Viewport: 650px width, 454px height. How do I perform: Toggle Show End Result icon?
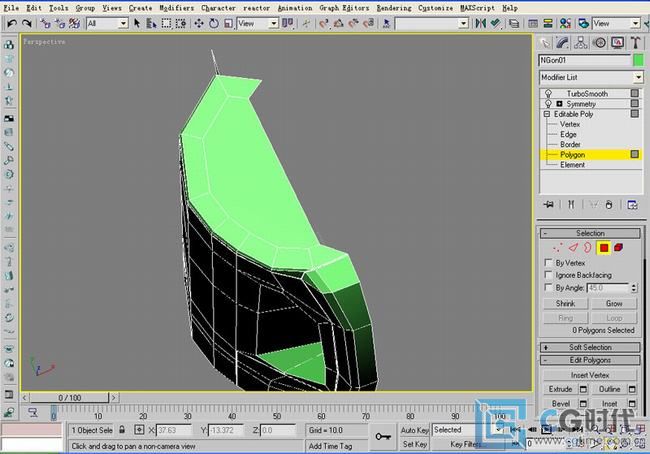tap(571, 205)
